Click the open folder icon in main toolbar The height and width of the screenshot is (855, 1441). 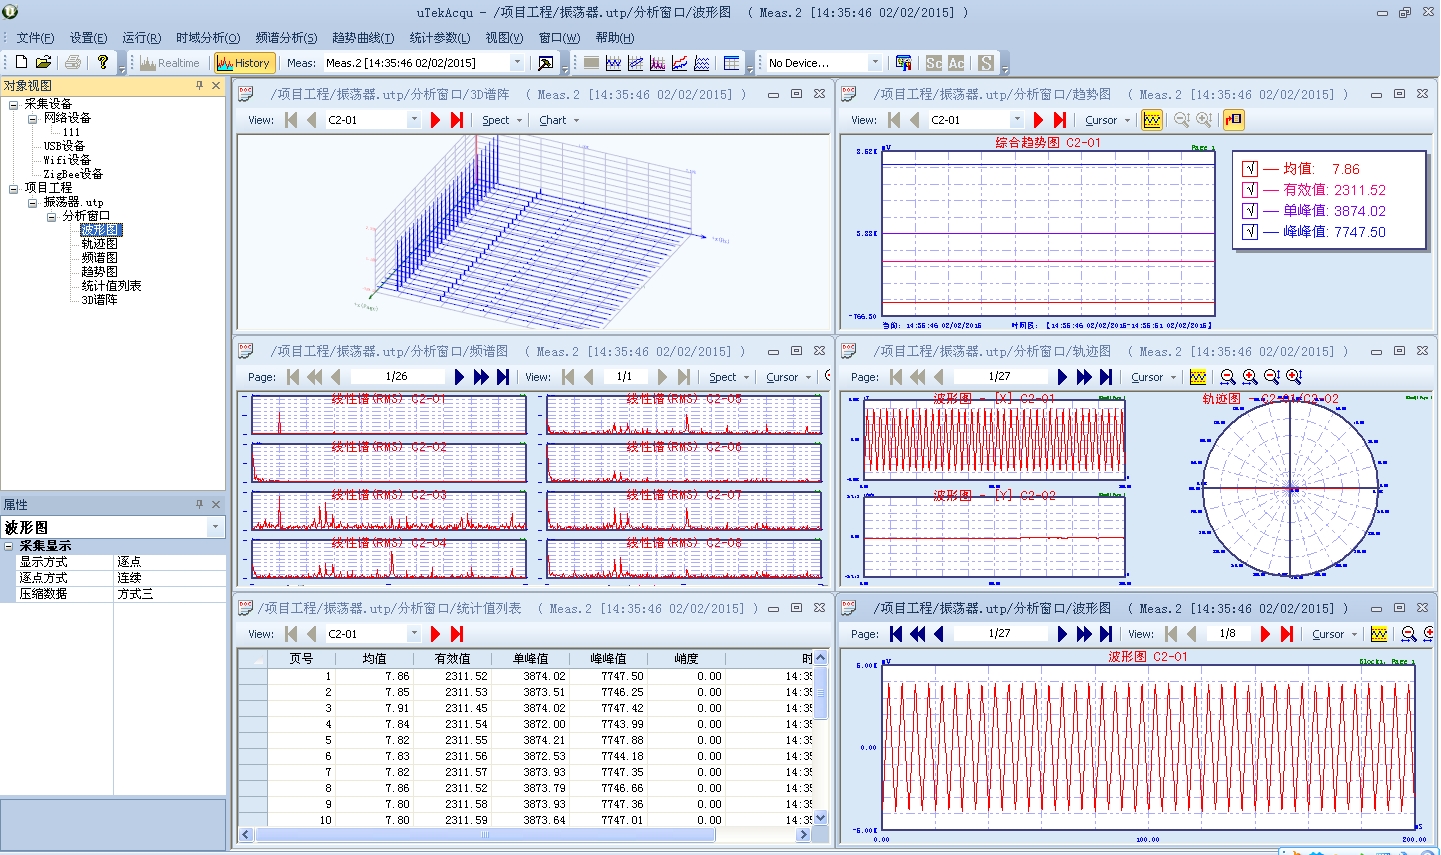click(43, 63)
